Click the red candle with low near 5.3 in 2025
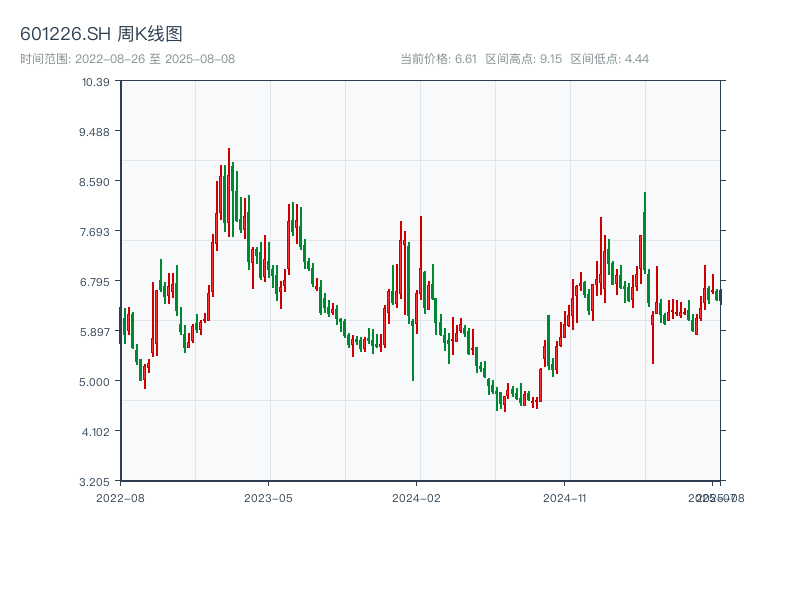800x600 pixels. point(653,338)
